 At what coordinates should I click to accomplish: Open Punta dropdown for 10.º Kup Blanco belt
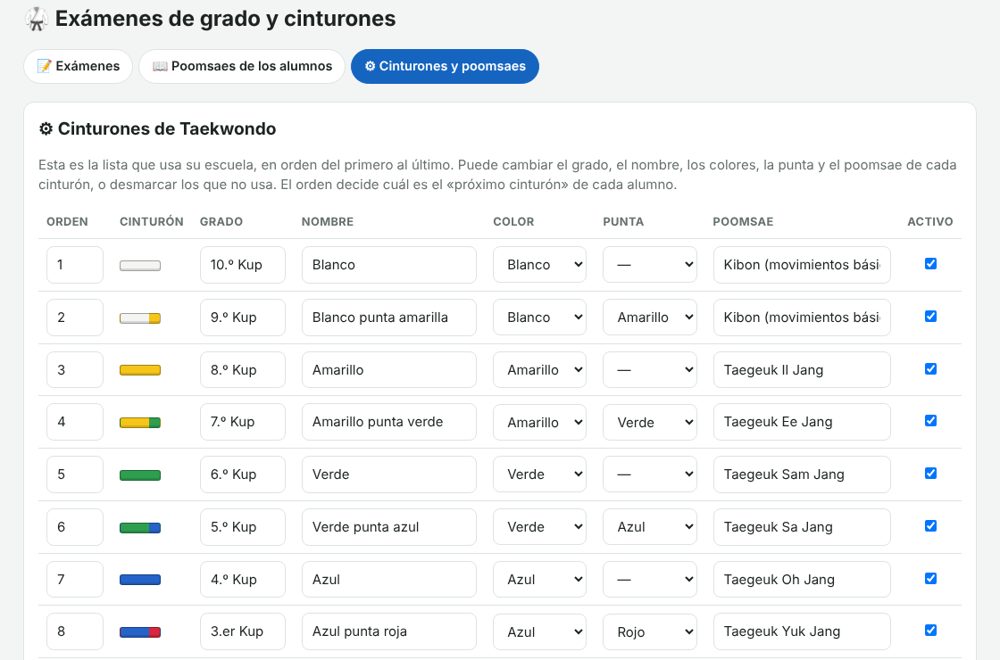(x=650, y=265)
